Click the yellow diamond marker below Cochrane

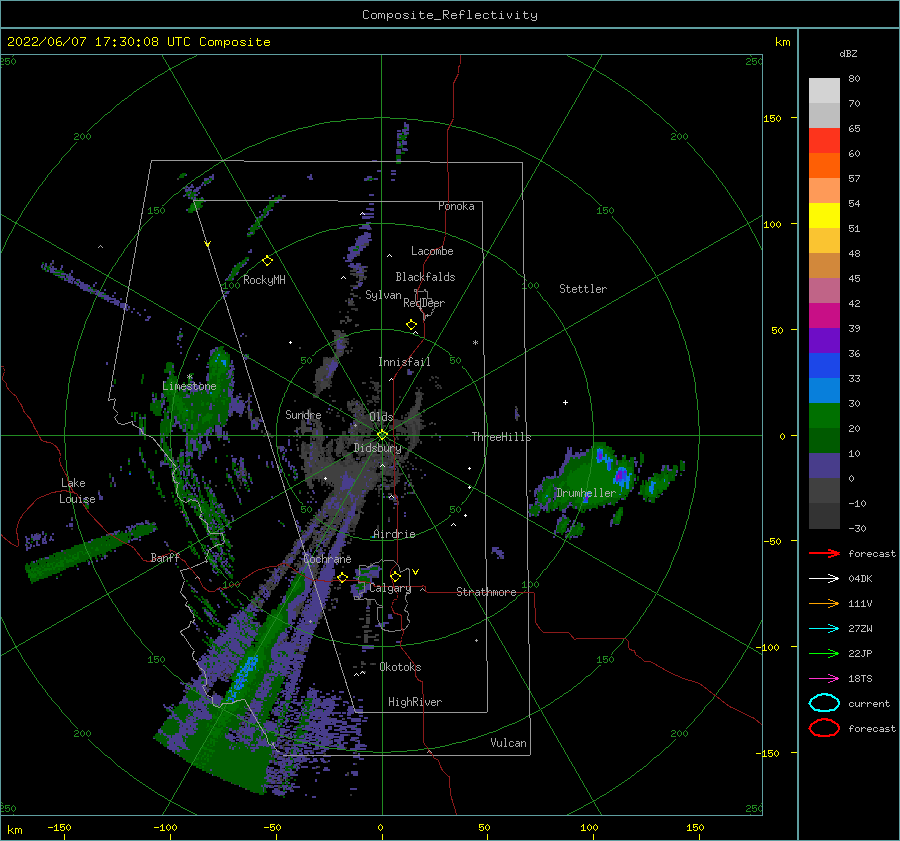342,577
